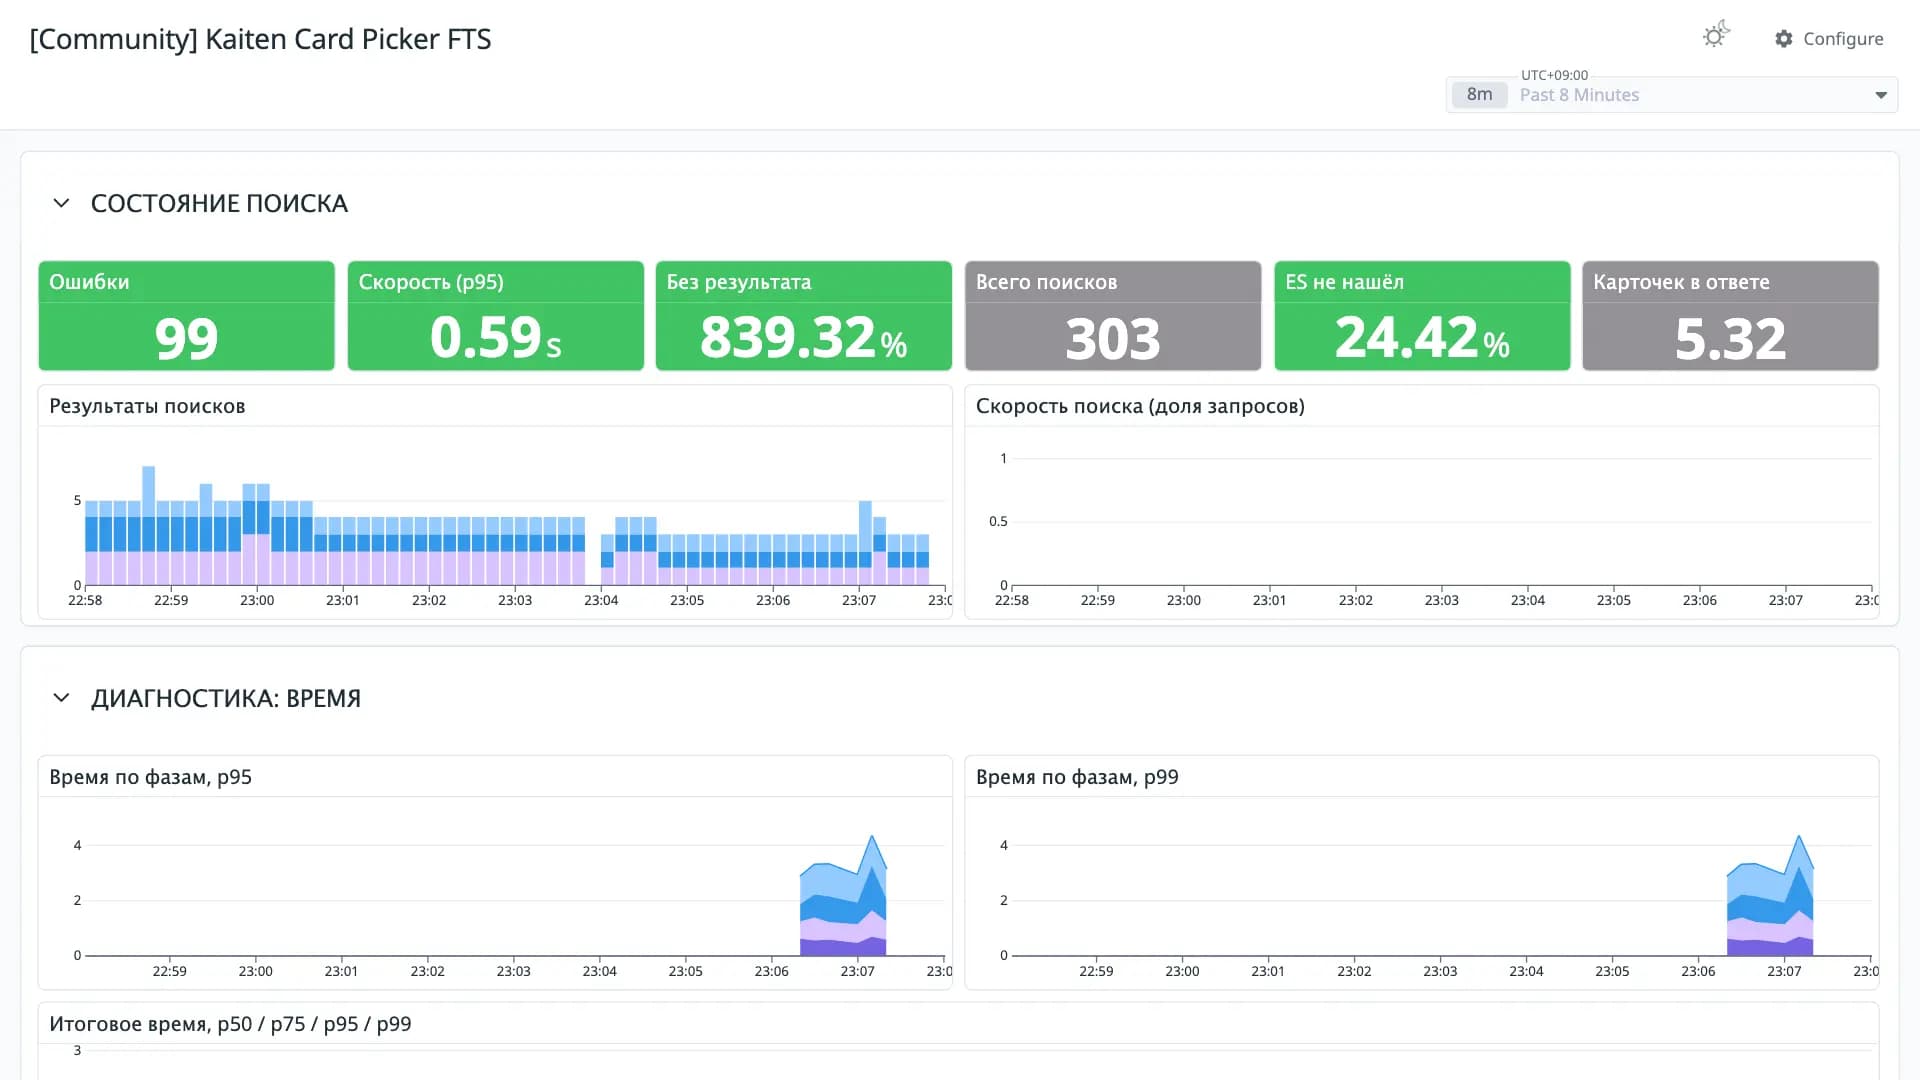Open the Past 8 Minutes time range dropdown
The height and width of the screenshot is (1080, 1920).
[1672, 95]
